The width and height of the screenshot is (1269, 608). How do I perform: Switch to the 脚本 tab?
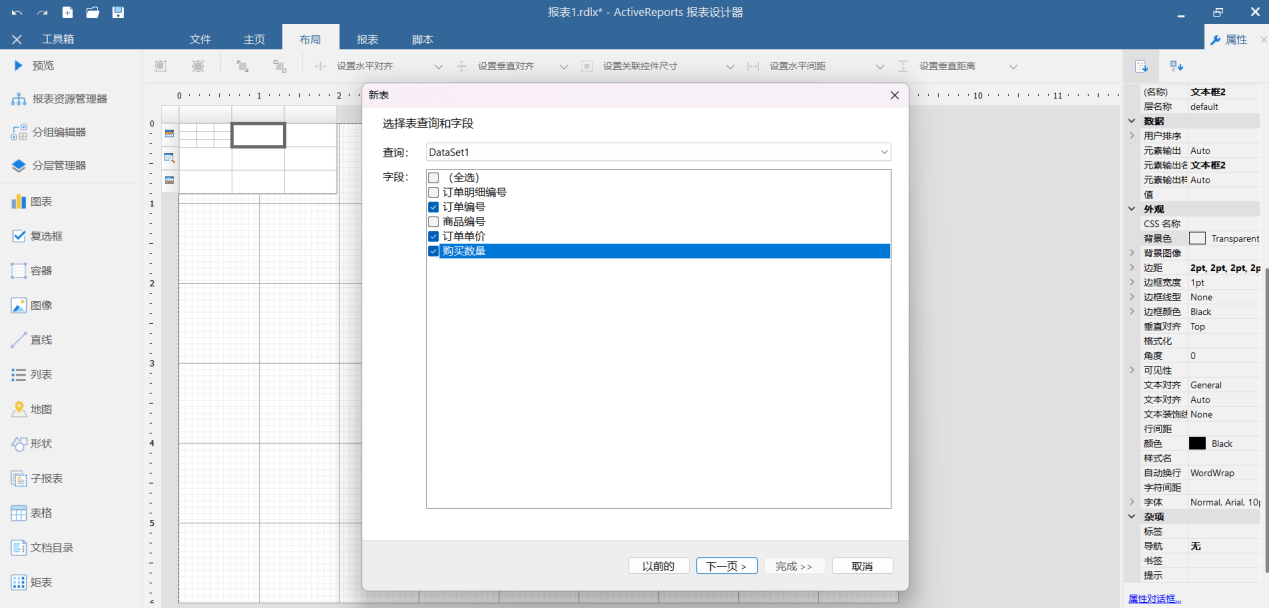point(422,39)
